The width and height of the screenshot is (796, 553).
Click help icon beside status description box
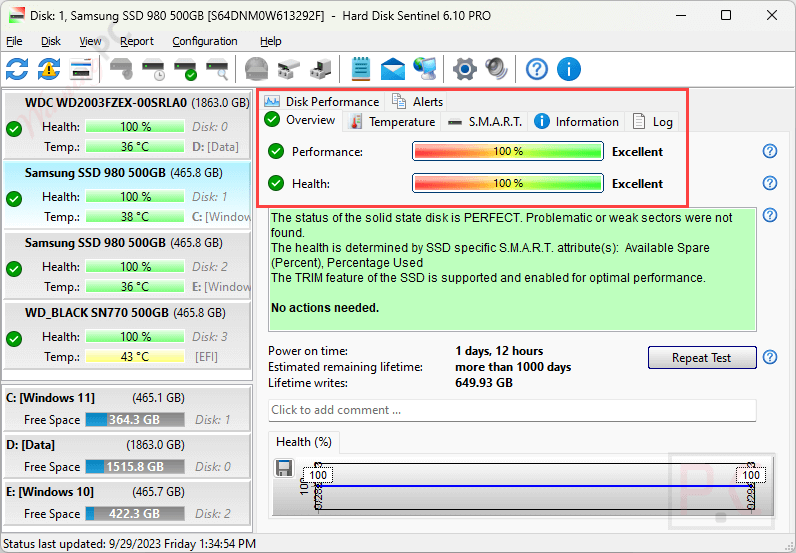pyautogui.click(x=770, y=215)
